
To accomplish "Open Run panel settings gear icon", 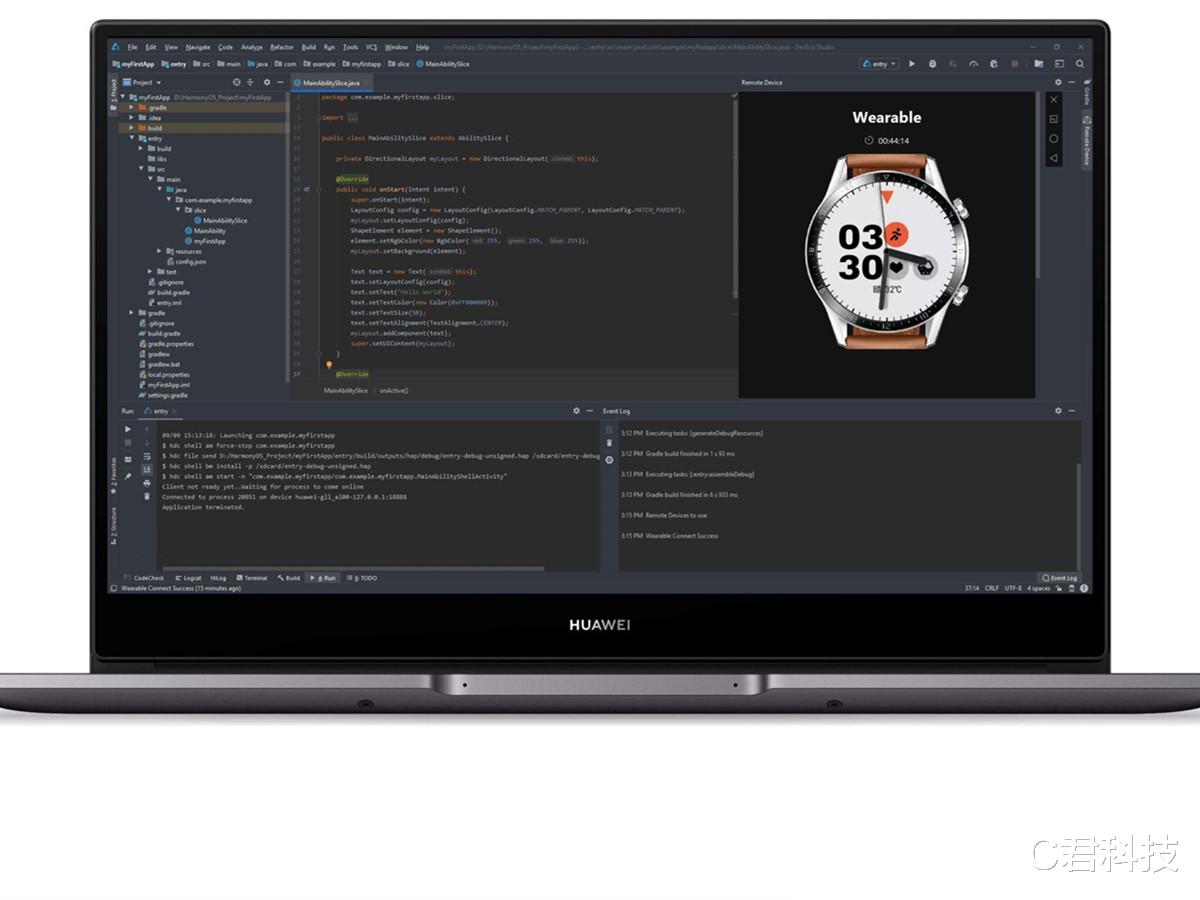I will (x=576, y=411).
